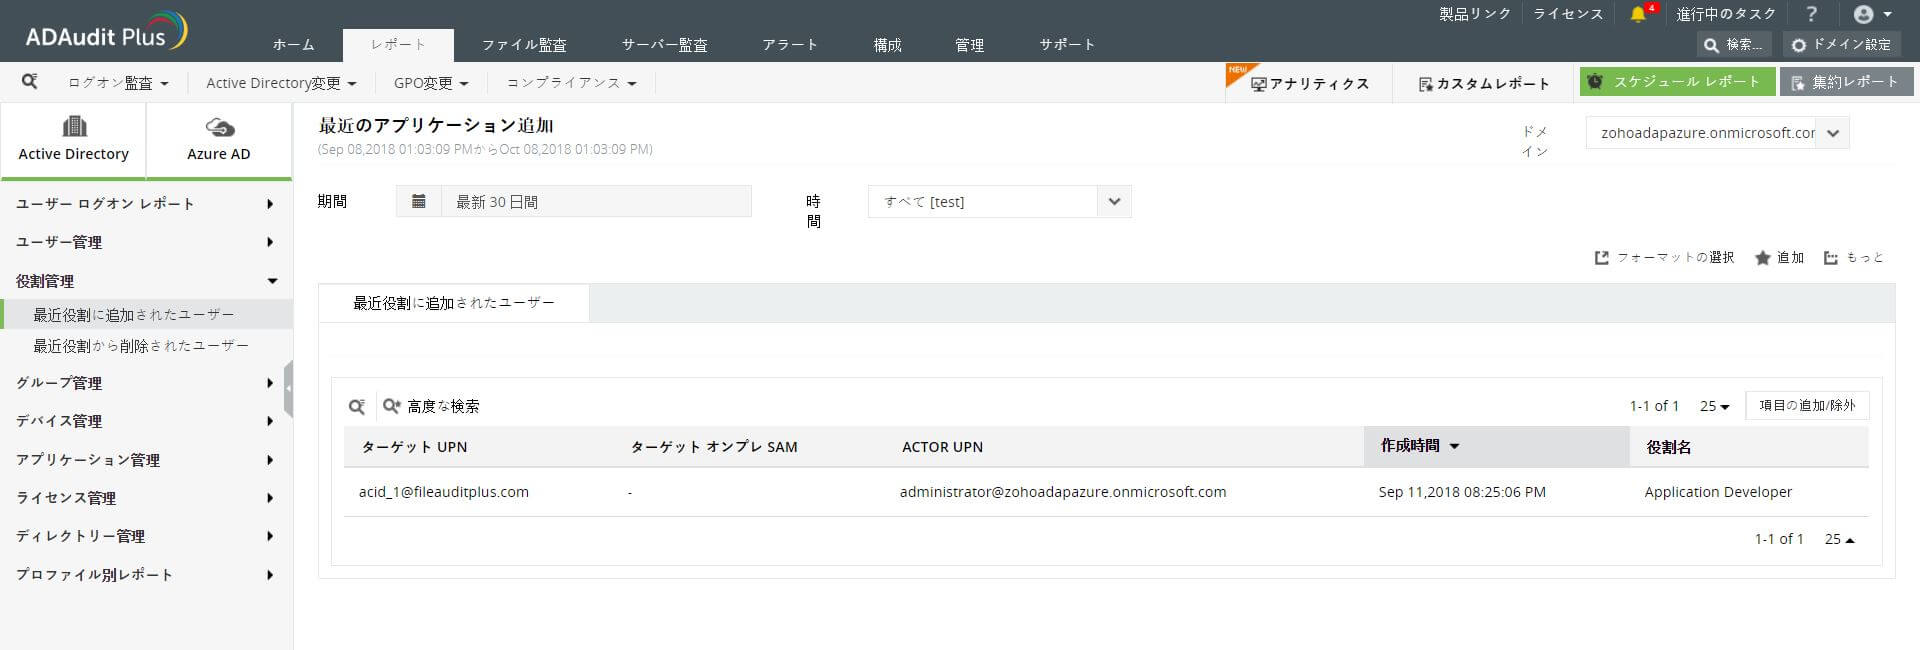The height and width of the screenshot is (650, 1920).
Task: Open the コンプライアンス dropdown menu
Action: click(x=571, y=83)
